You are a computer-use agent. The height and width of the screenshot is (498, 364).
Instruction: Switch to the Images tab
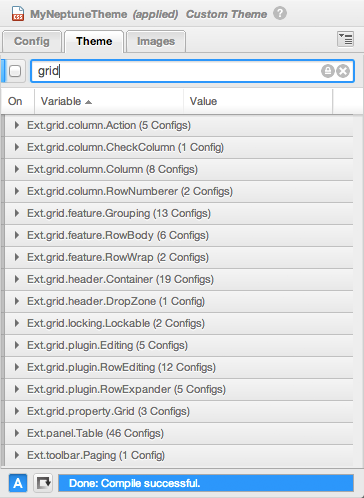click(156, 41)
